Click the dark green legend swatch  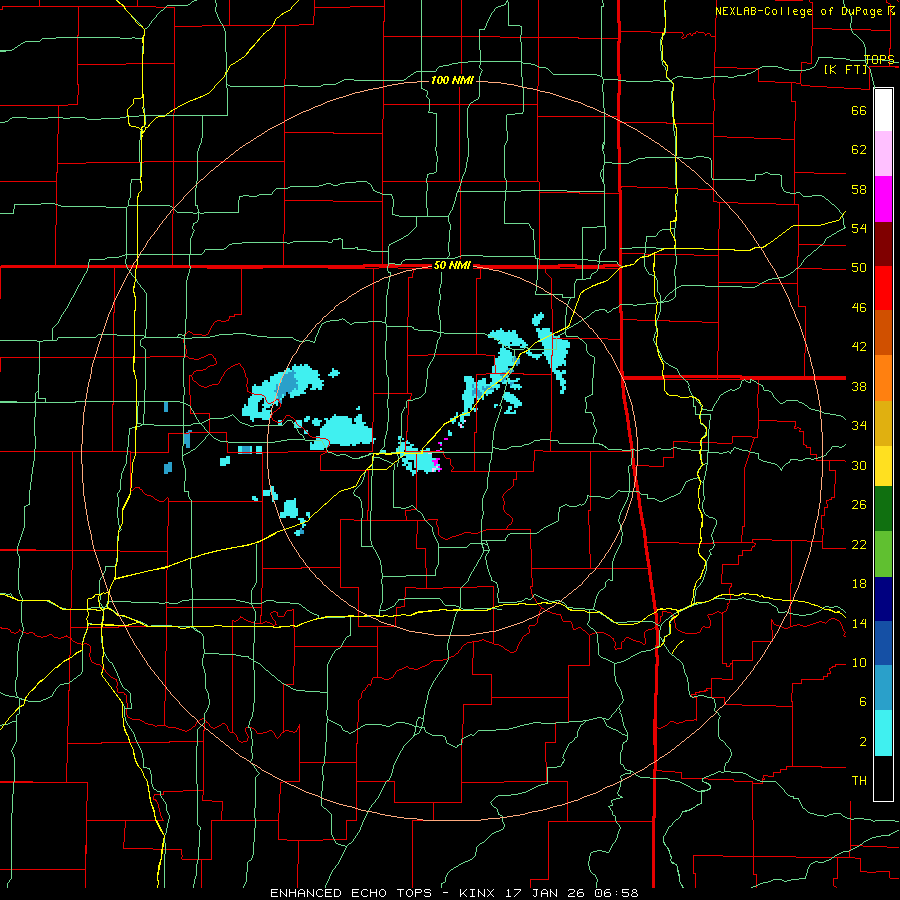pyautogui.click(x=883, y=509)
